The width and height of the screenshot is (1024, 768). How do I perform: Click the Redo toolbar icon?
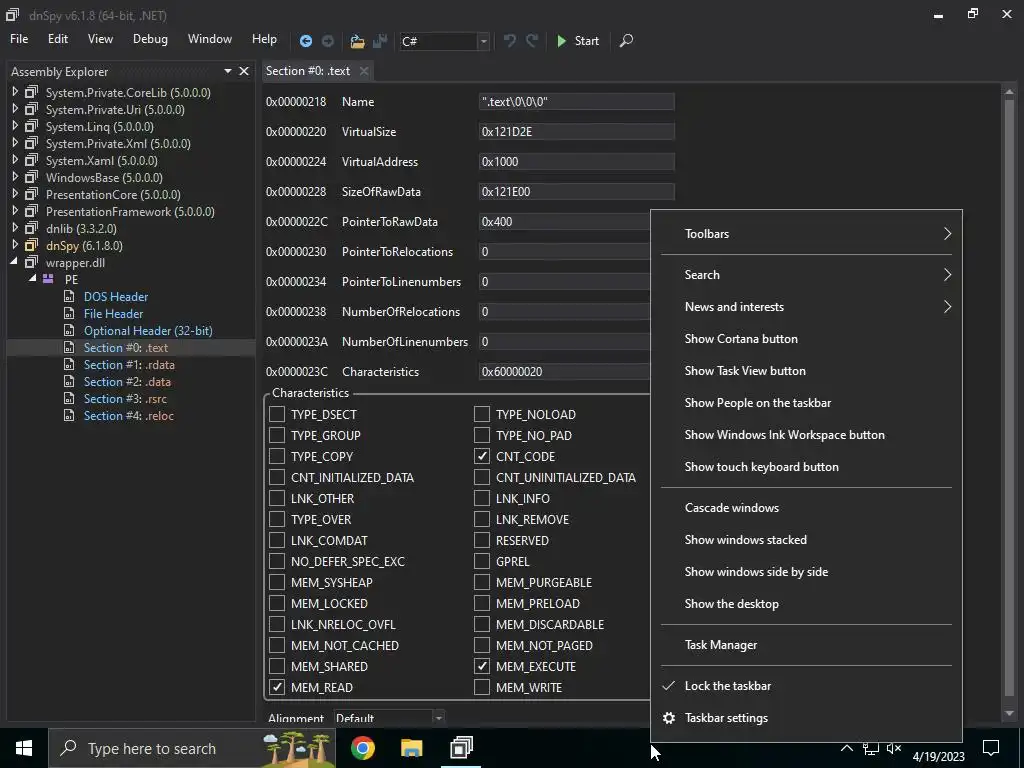pyautogui.click(x=532, y=40)
